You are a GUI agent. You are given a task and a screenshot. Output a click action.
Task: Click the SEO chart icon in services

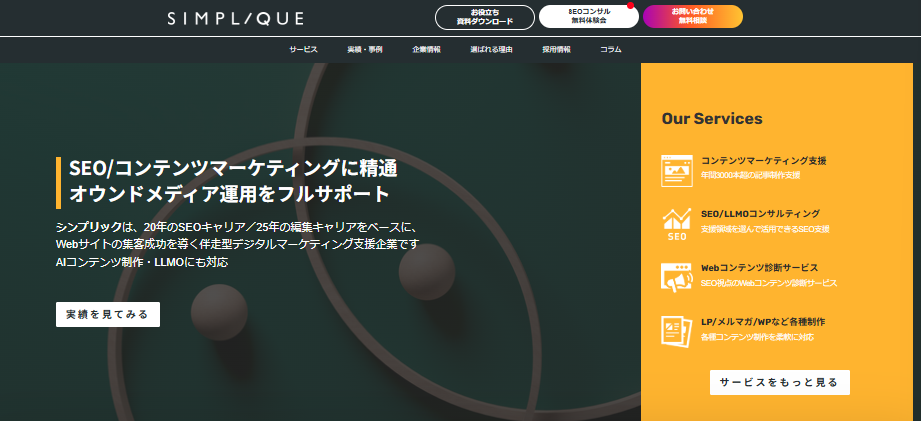(x=677, y=224)
